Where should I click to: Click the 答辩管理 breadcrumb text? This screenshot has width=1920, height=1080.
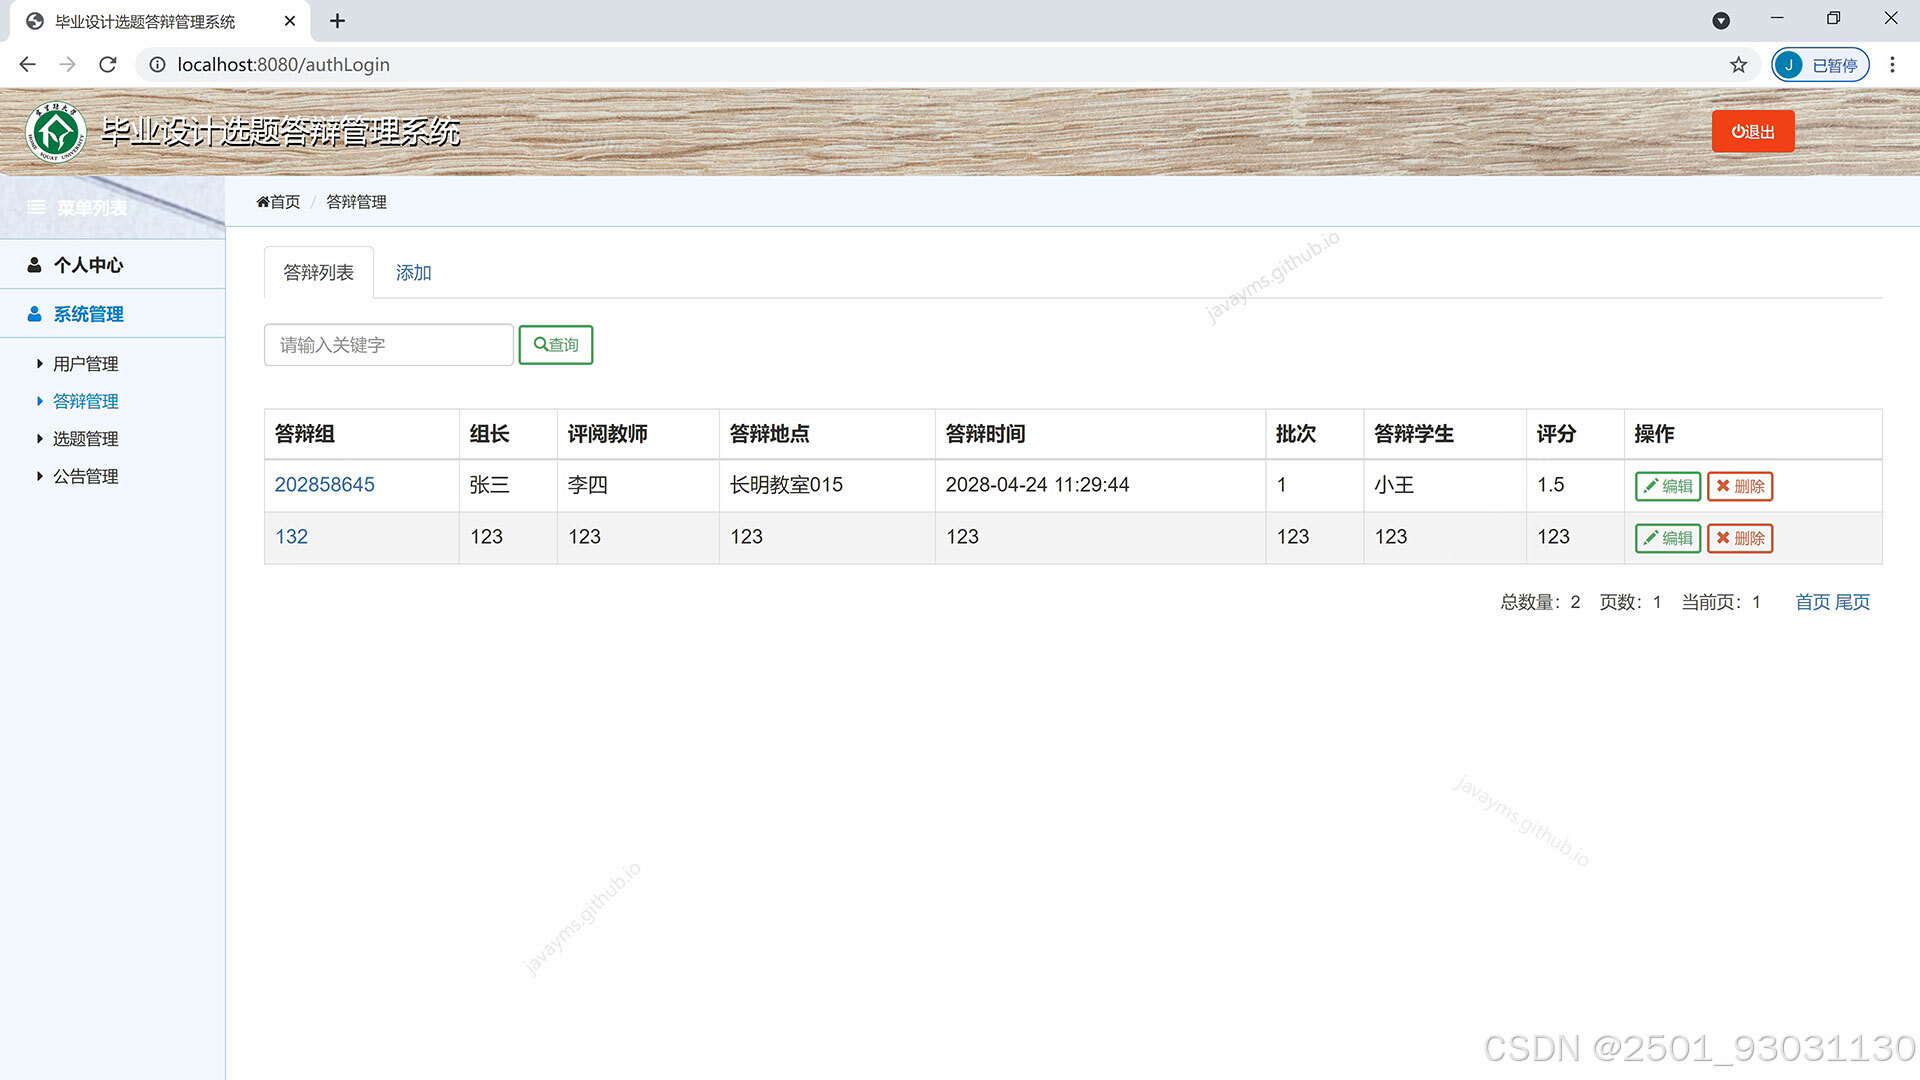point(356,202)
